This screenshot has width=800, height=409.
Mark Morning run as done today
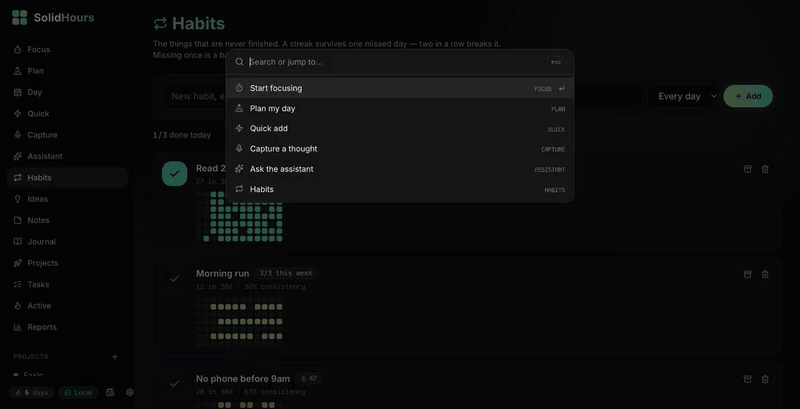click(x=174, y=278)
